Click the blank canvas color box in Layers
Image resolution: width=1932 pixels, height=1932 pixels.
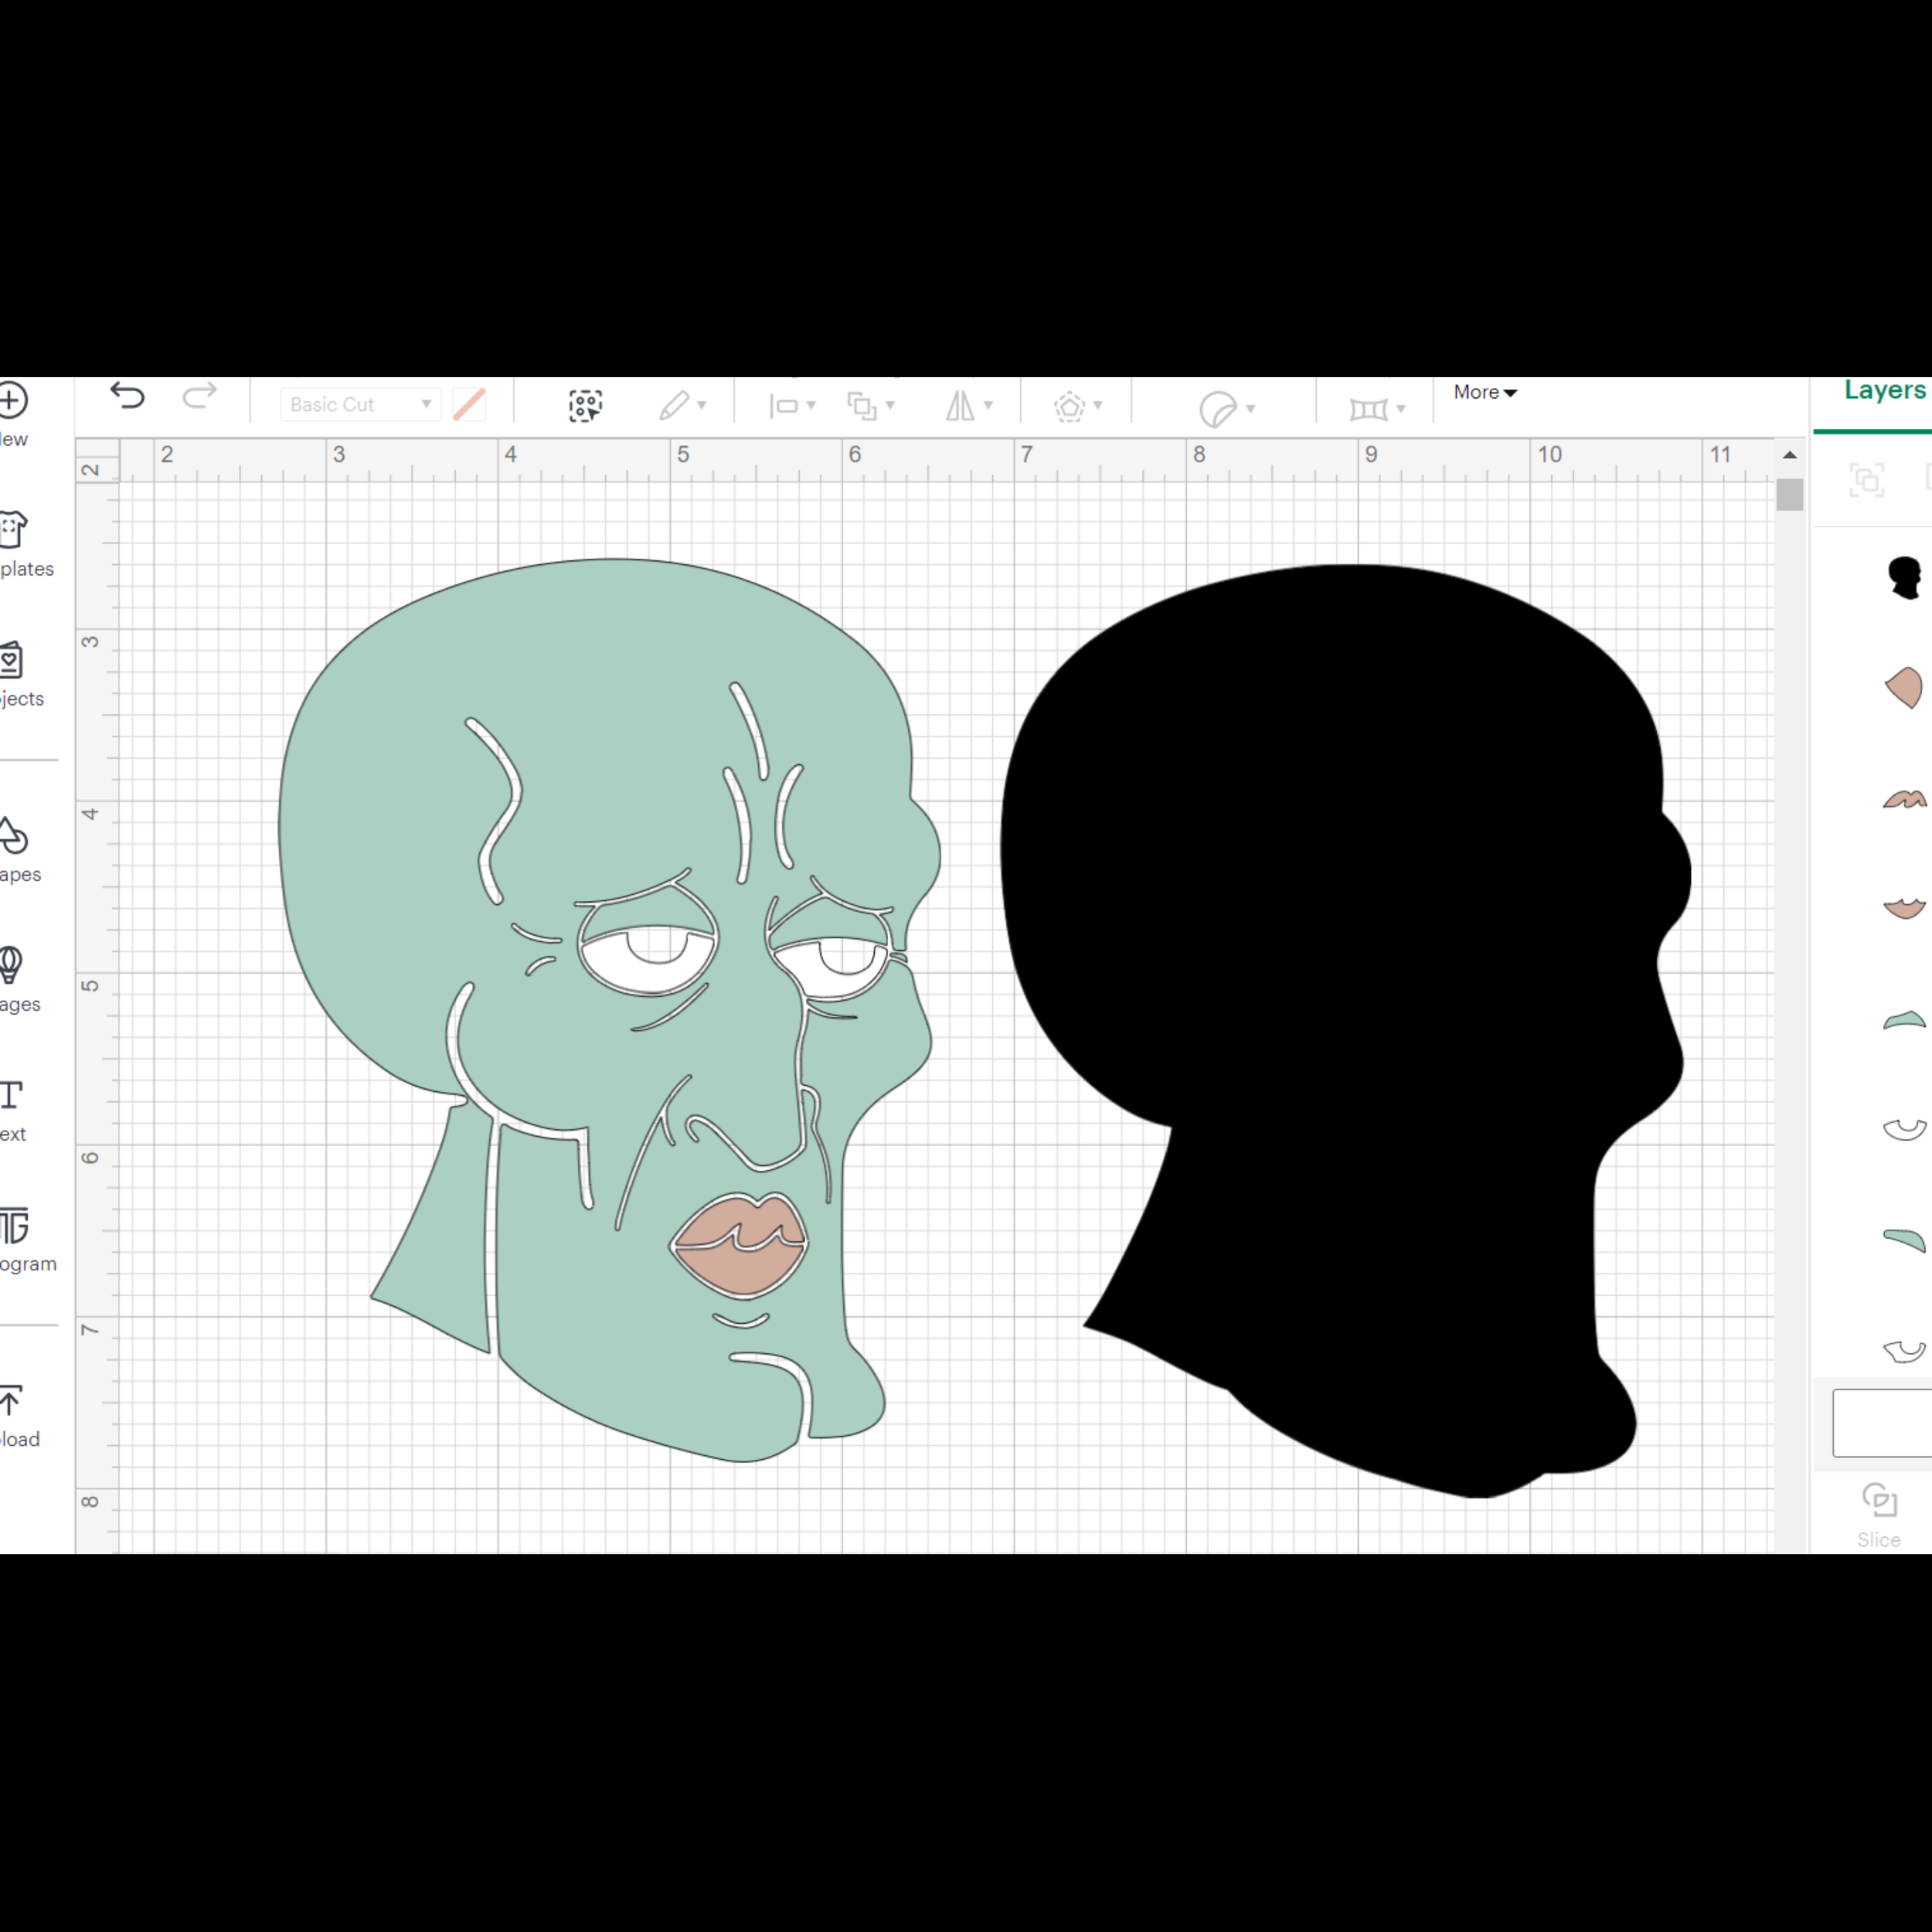point(1881,1422)
